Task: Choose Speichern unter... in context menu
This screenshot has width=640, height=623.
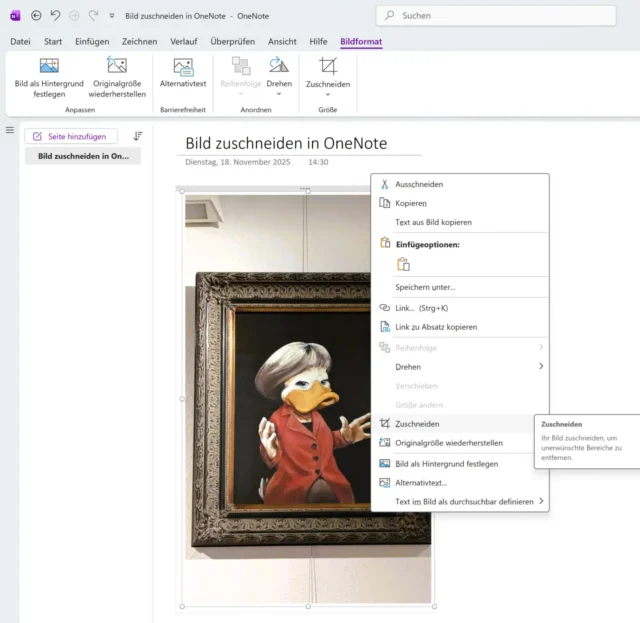Action: point(460,287)
